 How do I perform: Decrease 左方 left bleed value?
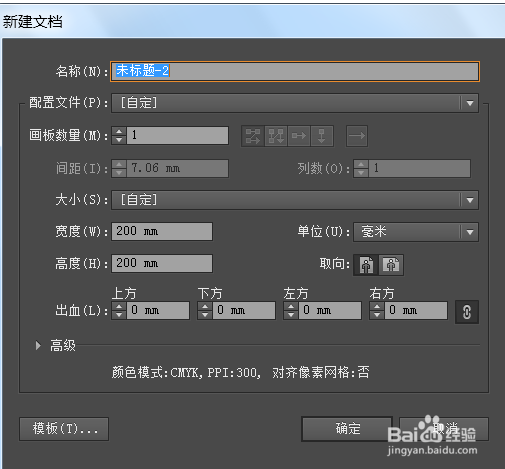[x=291, y=315]
